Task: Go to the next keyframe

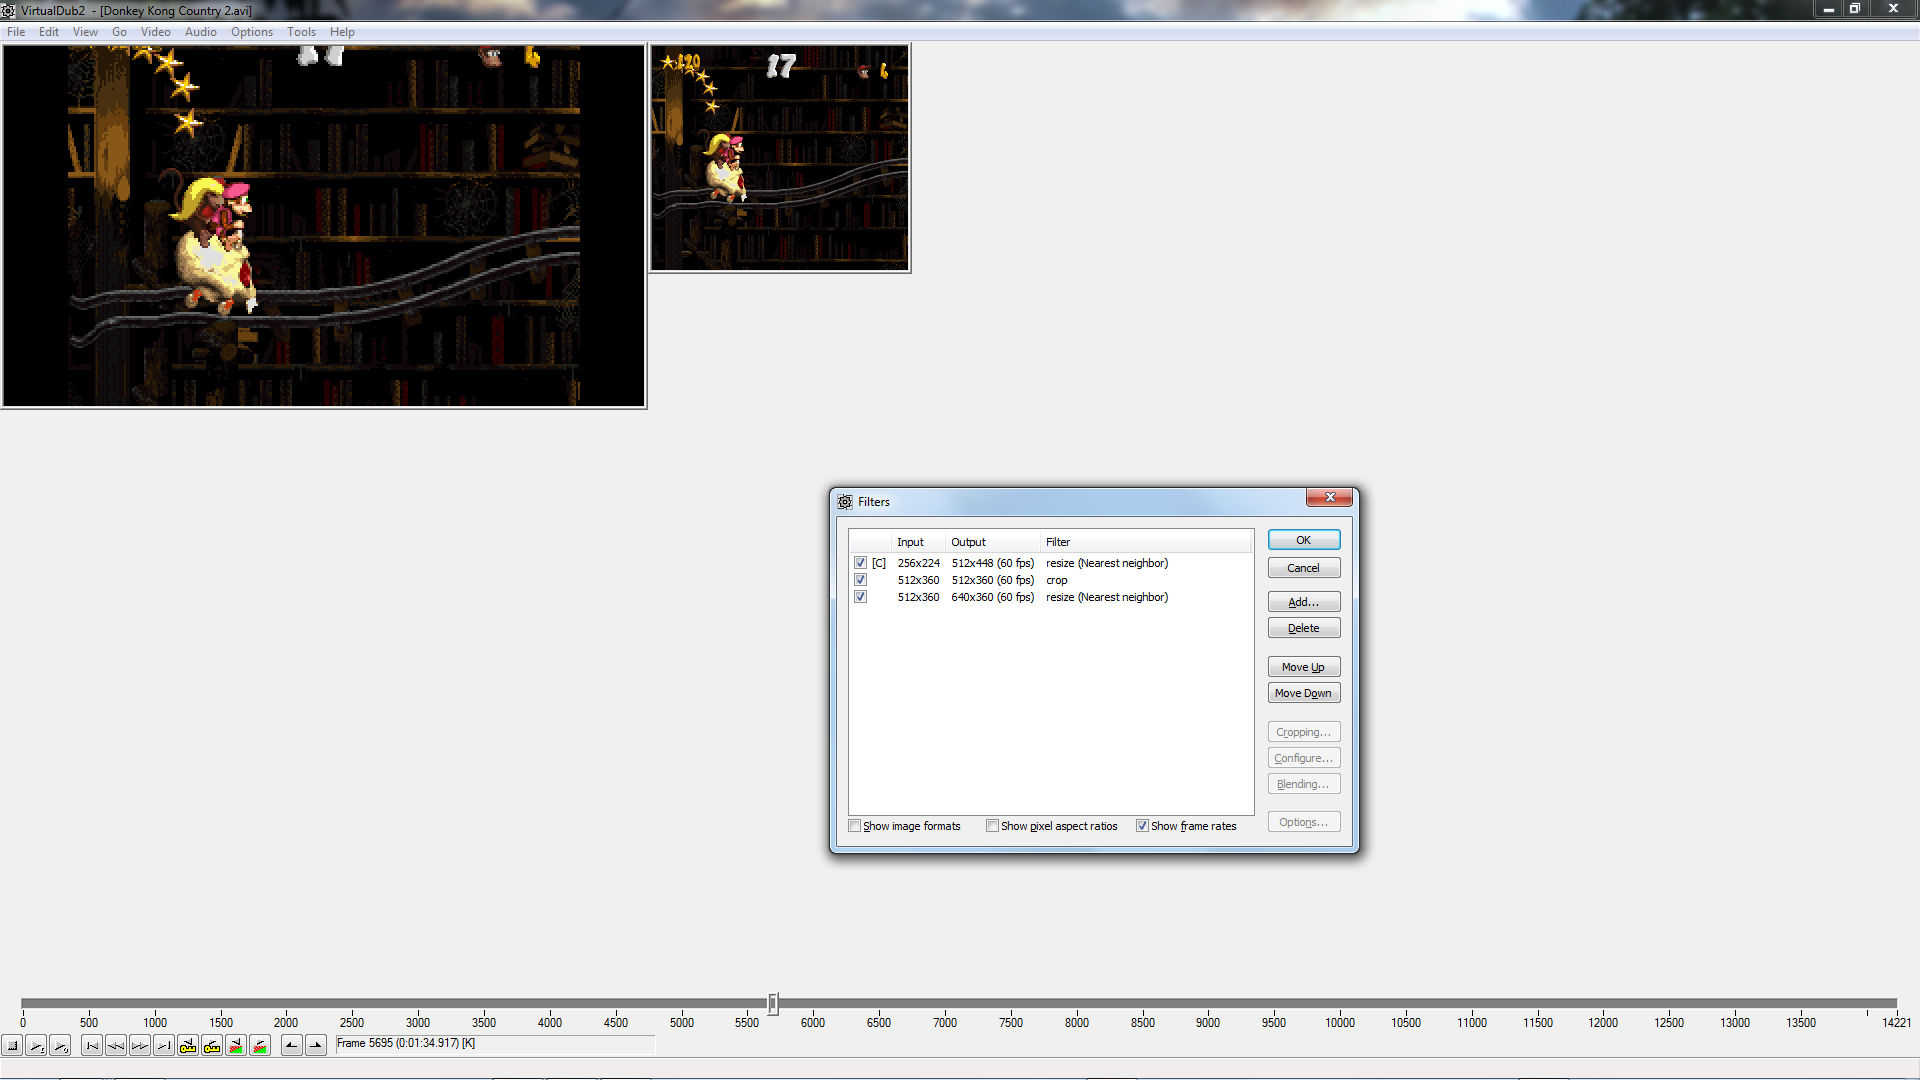Action: (212, 1046)
